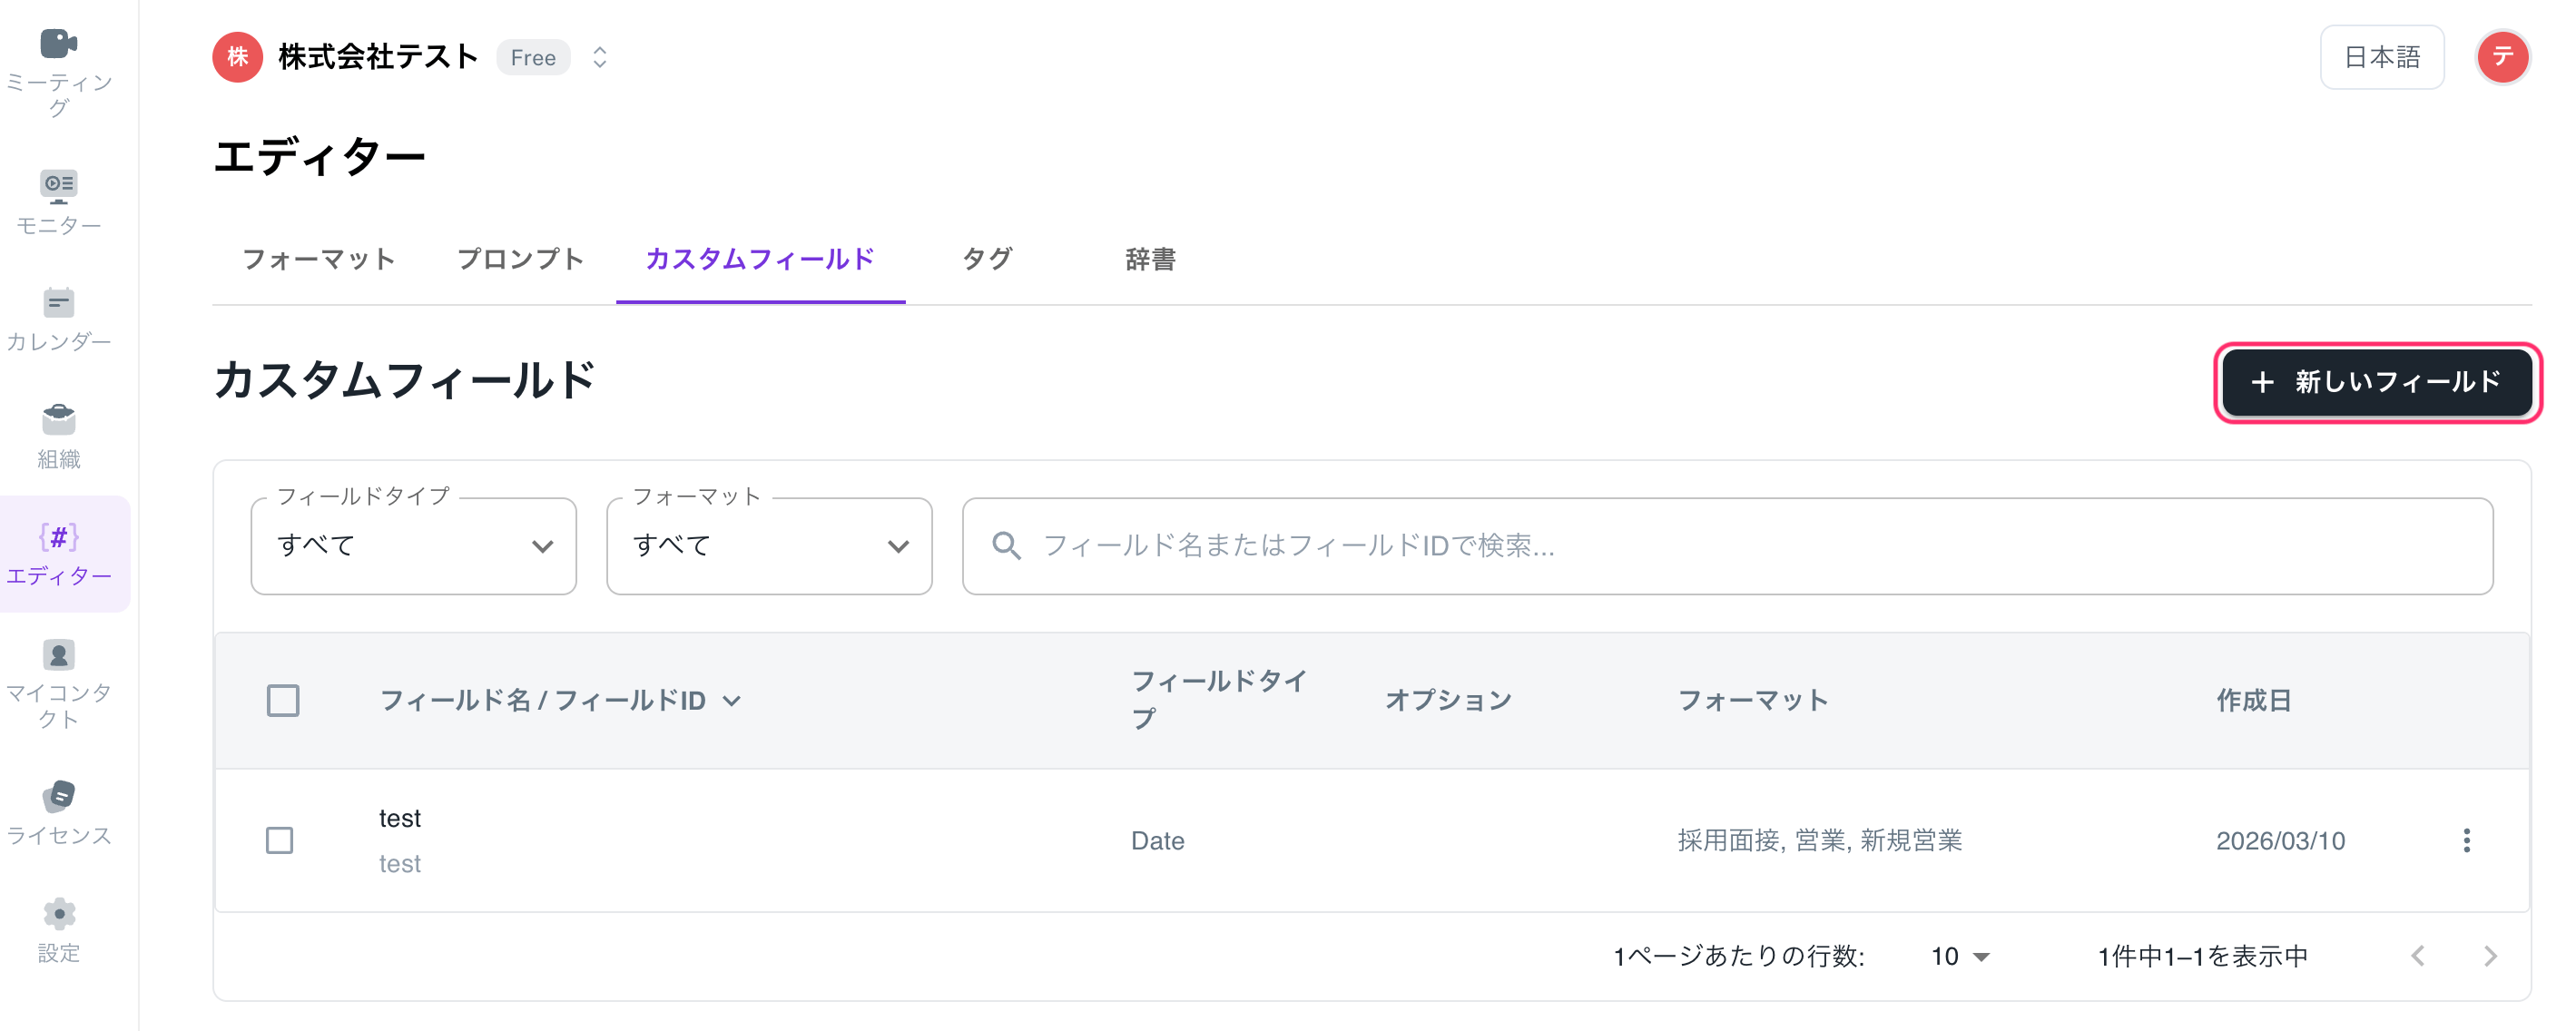Click the 作成日 column header
Image resolution: width=2576 pixels, height=1031 pixels.
click(x=2254, y=700)
